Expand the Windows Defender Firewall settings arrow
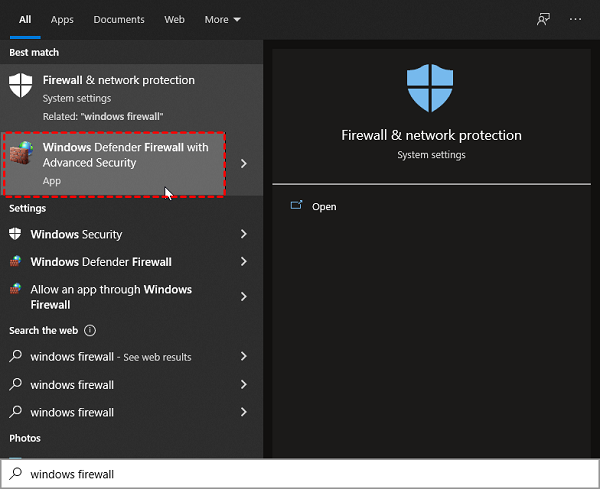This screenshot has width=600, height=489. coord(244,261)
